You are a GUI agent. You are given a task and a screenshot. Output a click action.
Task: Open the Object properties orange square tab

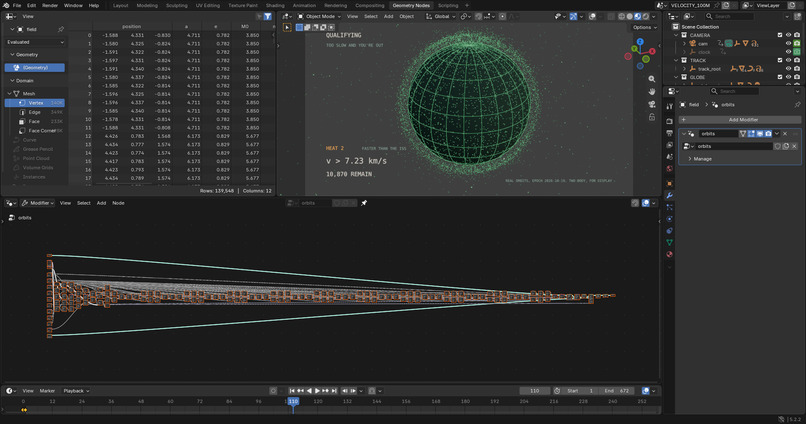pos(669,183)
